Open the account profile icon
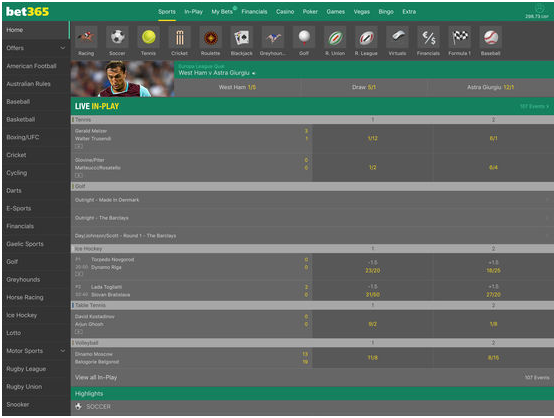 coord(539,8)
